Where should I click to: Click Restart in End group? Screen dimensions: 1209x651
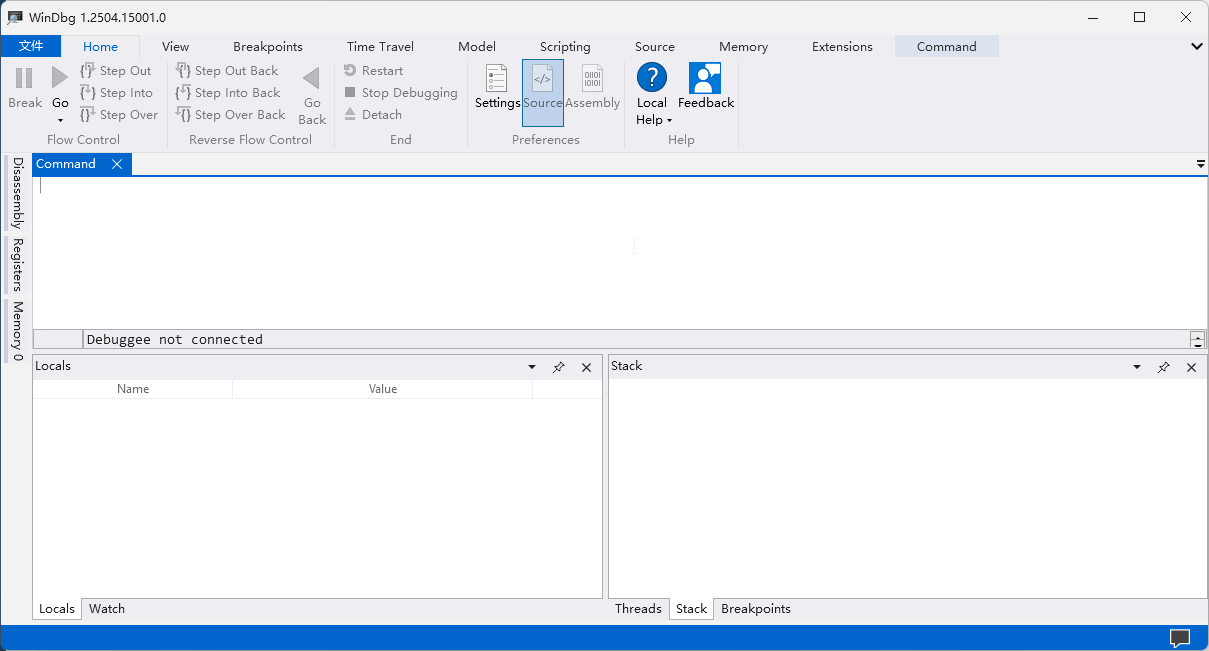[373, 71]
